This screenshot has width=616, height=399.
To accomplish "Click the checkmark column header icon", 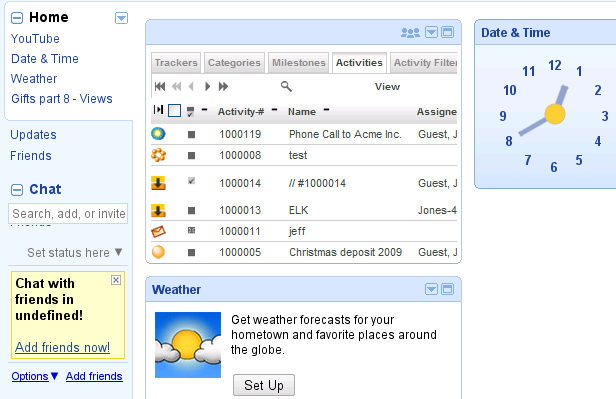I will [191, 112].
